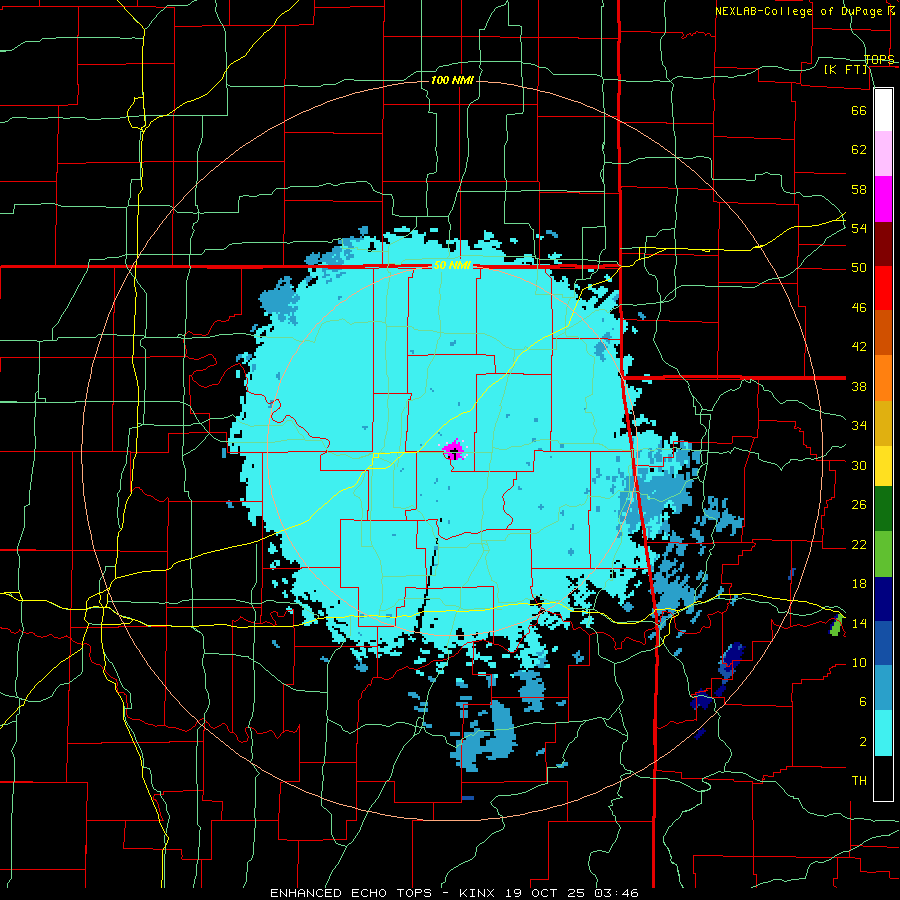Click the "10" legend value
The width and height of the screenshot is (900, 900).
[x=859, y=663]
